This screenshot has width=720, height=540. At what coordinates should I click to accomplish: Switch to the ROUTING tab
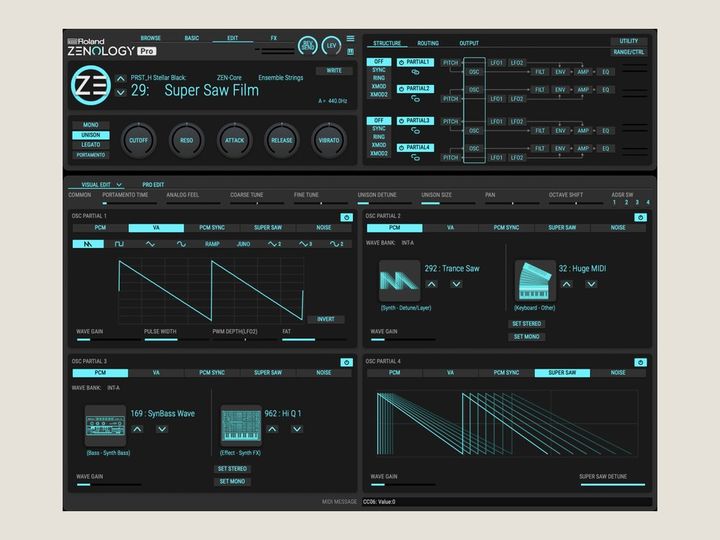pos(428,43)
